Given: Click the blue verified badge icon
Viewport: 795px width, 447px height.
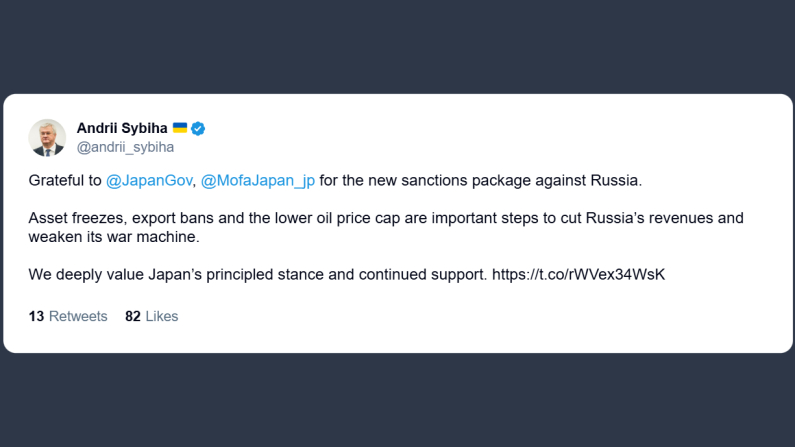Looking at the screenshot, I should coord(198,129).
